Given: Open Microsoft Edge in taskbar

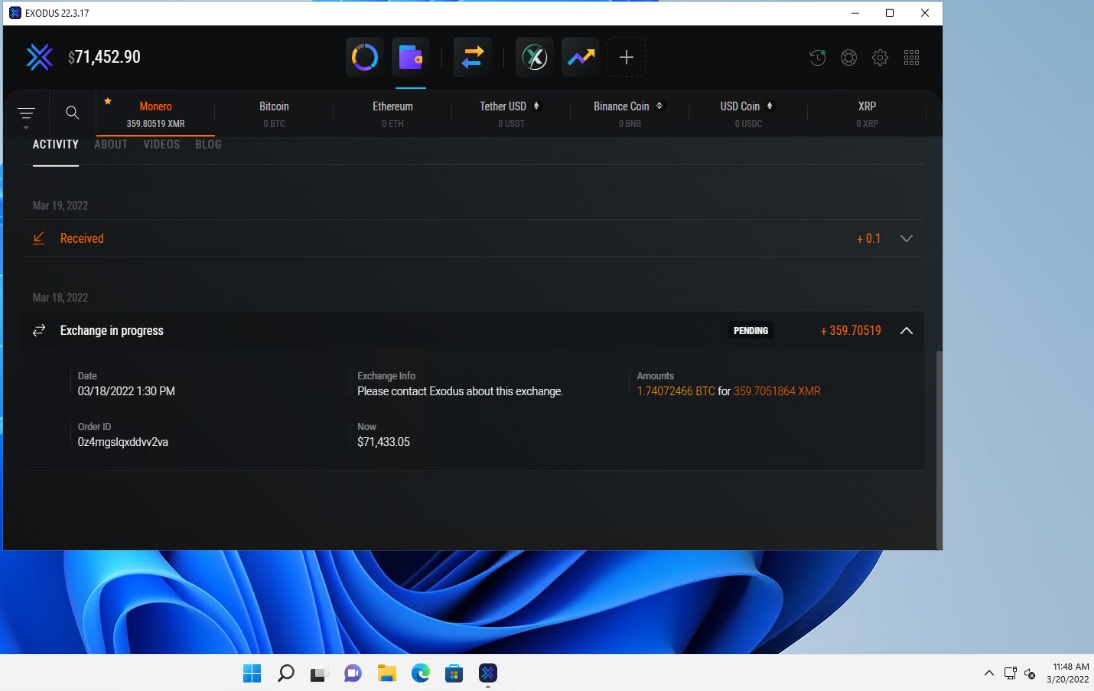Looking at the screenshot, I should (x=420, y=673).
